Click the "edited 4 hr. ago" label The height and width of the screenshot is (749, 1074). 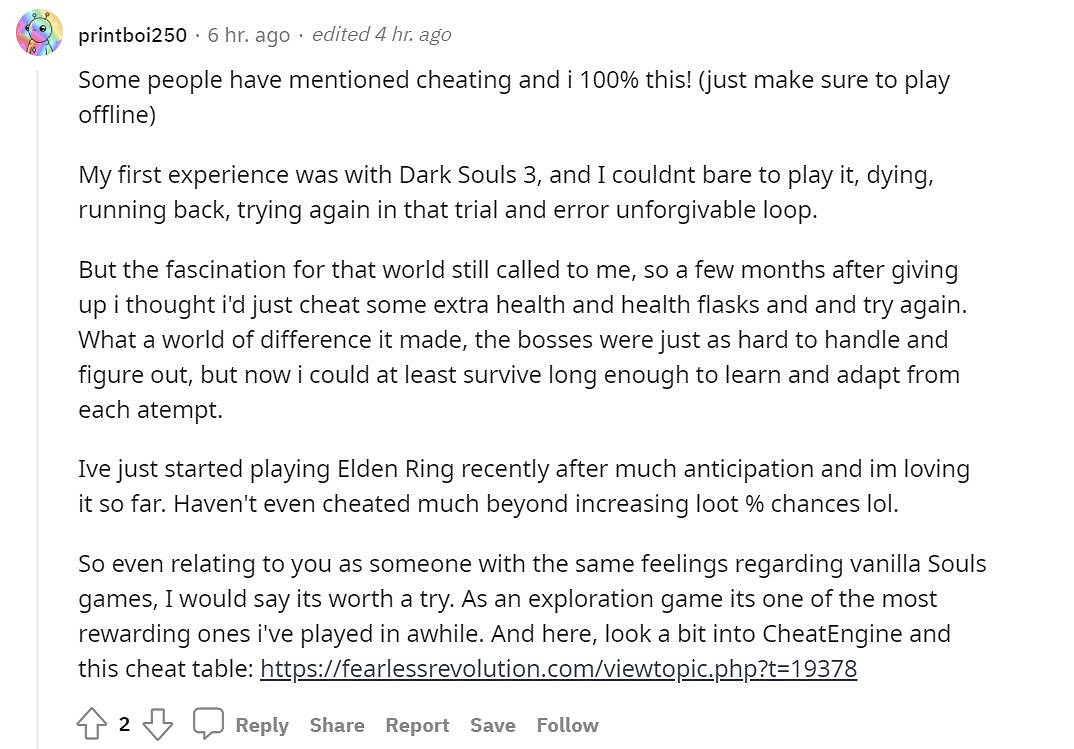pyautogui.click(x=381, y=35)
